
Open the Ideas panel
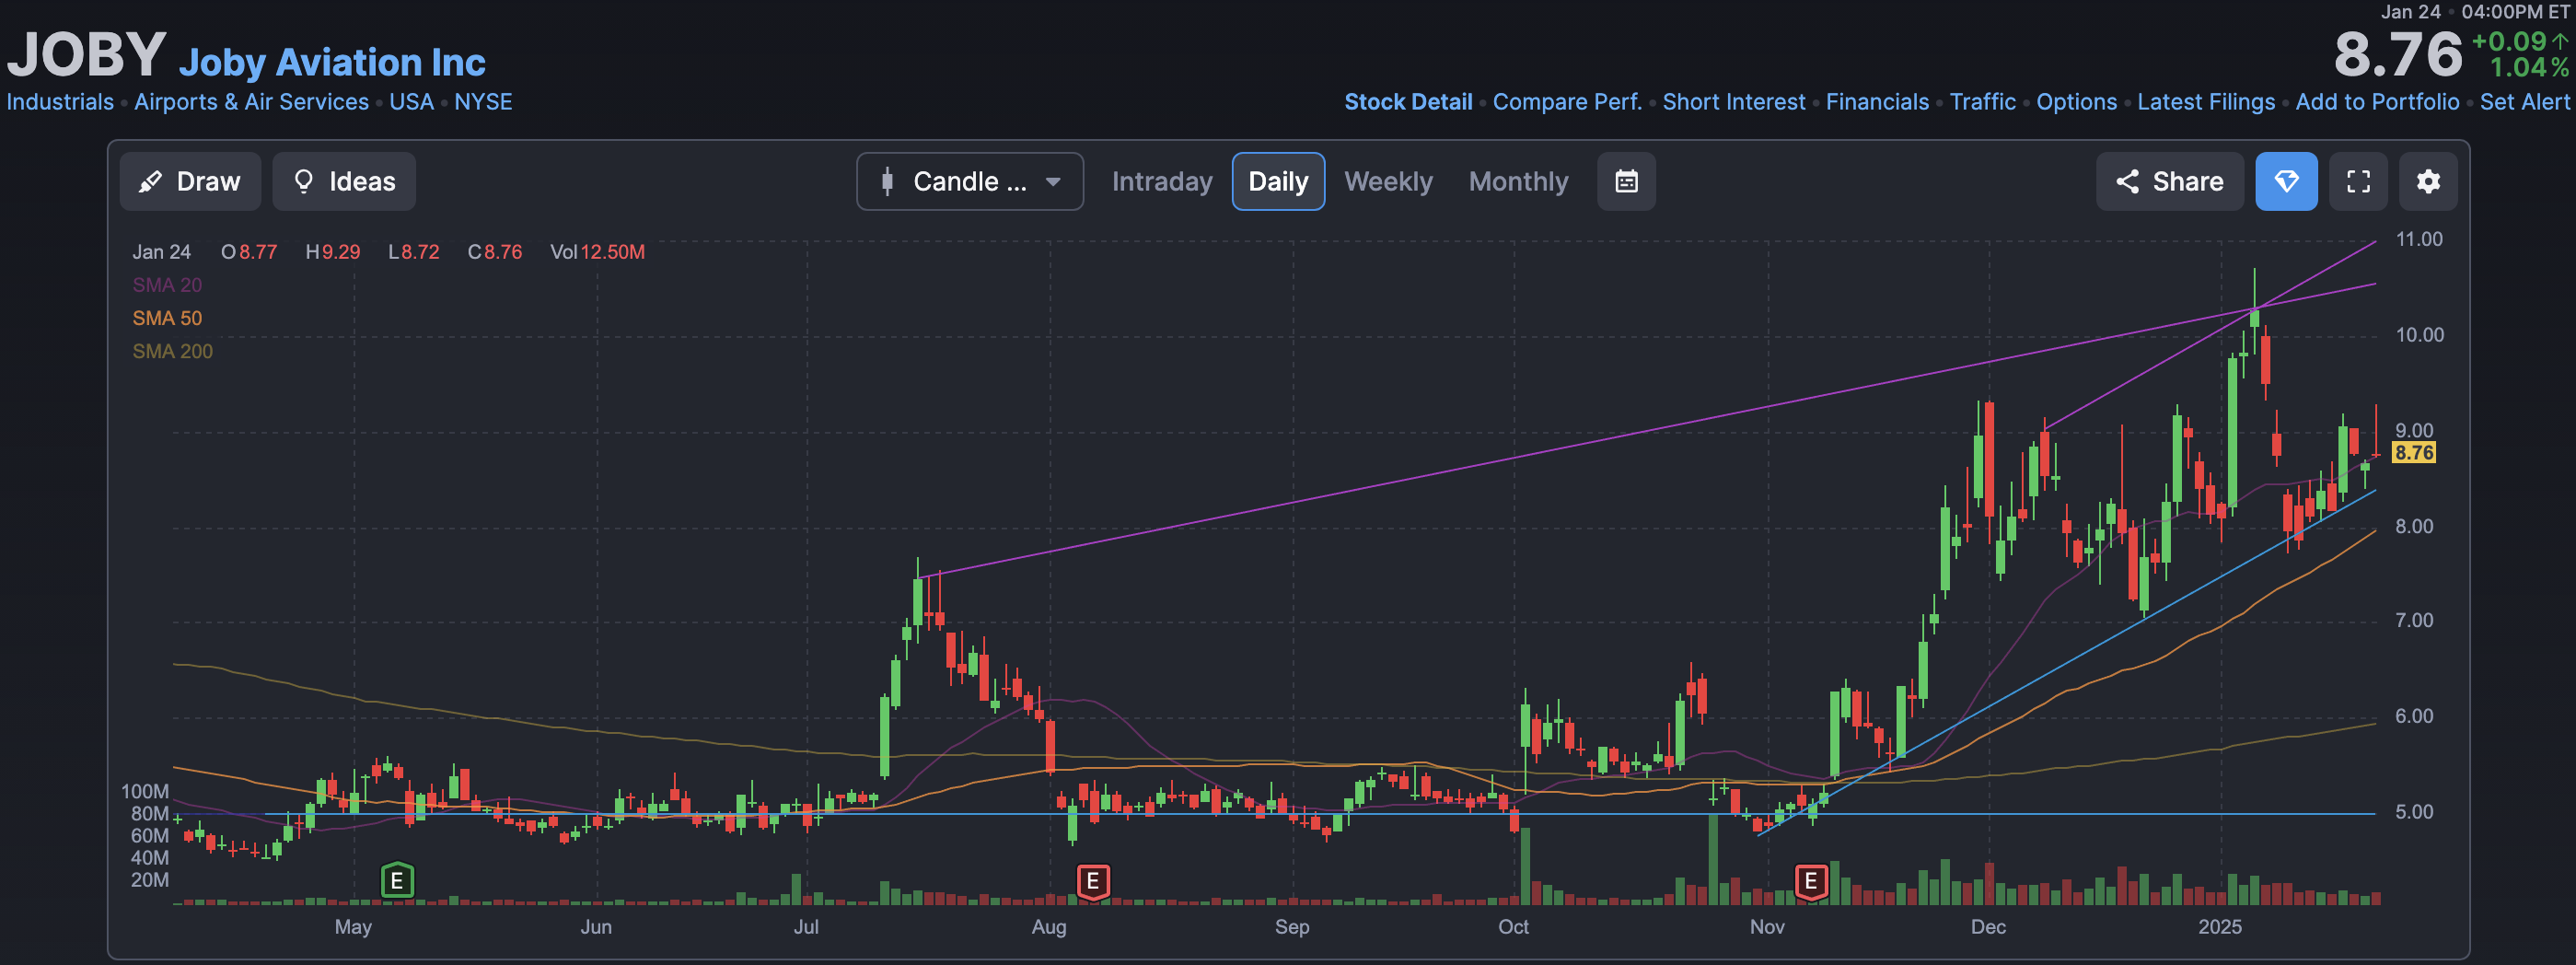(344, 181)
